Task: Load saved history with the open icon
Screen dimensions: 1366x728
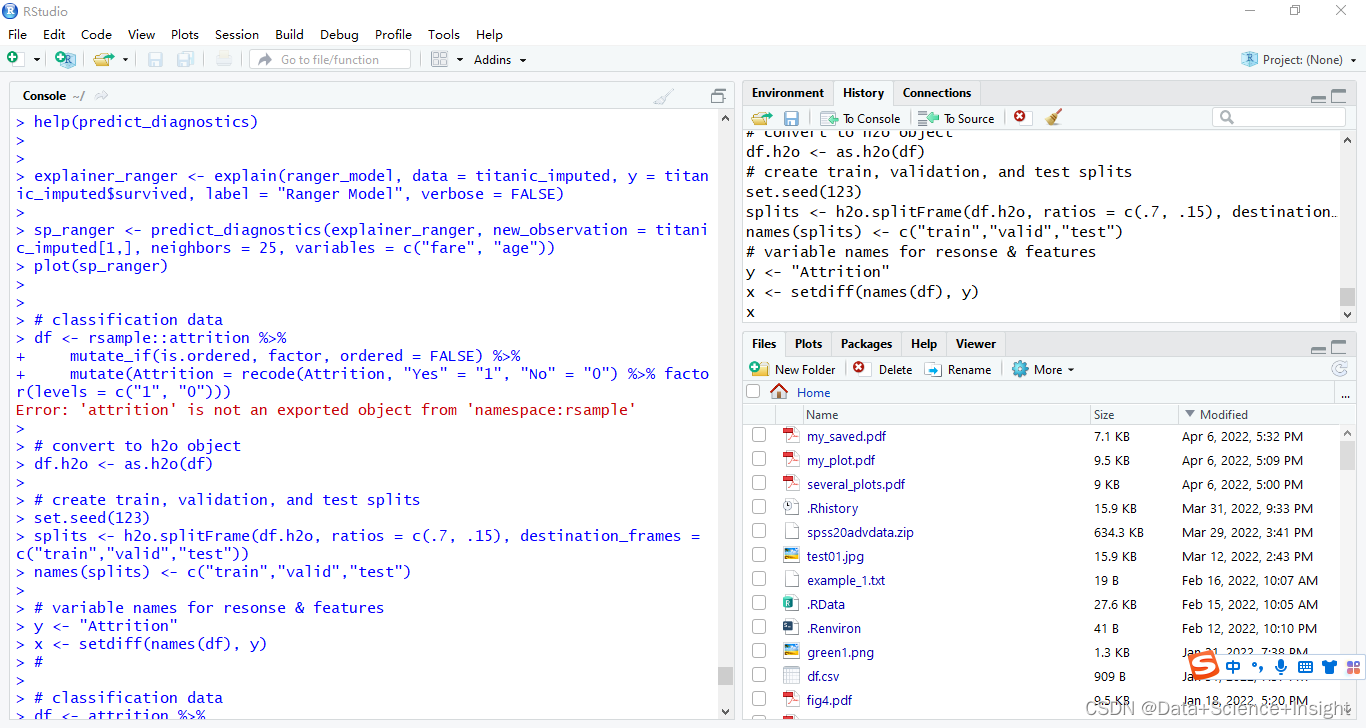Action: pyautogui.click(x=761, y=117)
